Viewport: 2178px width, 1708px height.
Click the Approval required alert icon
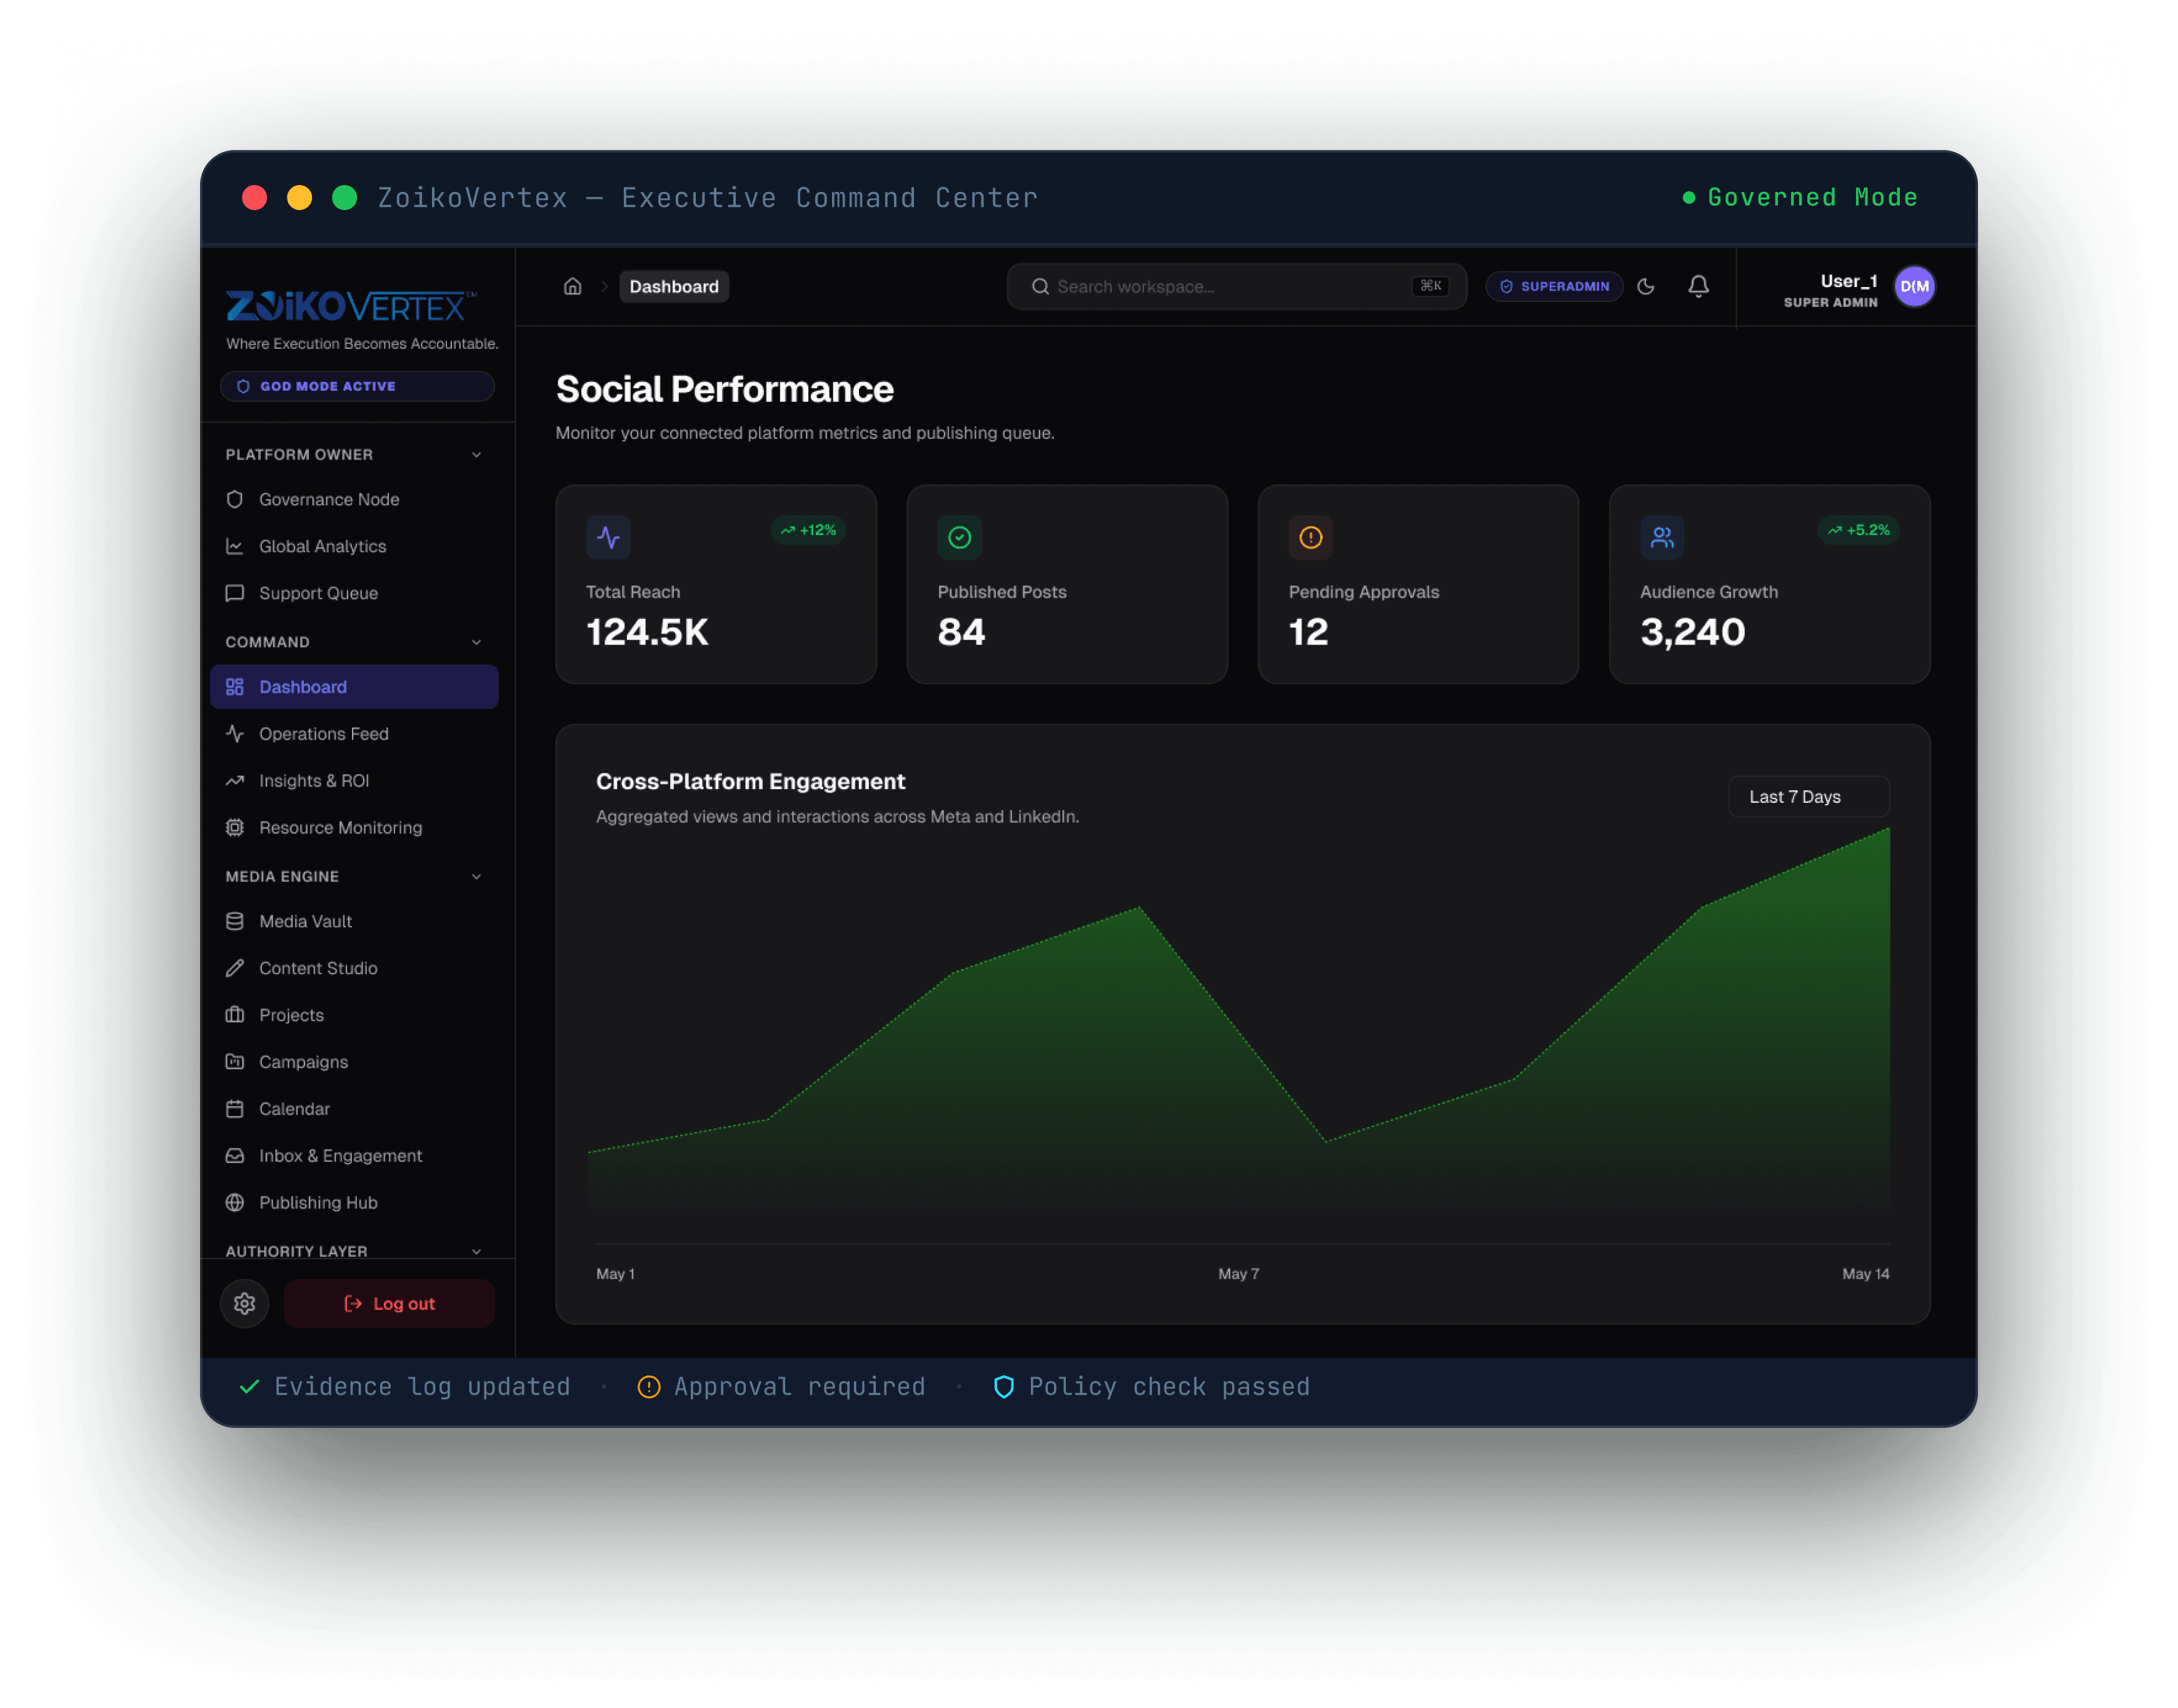649,1386
